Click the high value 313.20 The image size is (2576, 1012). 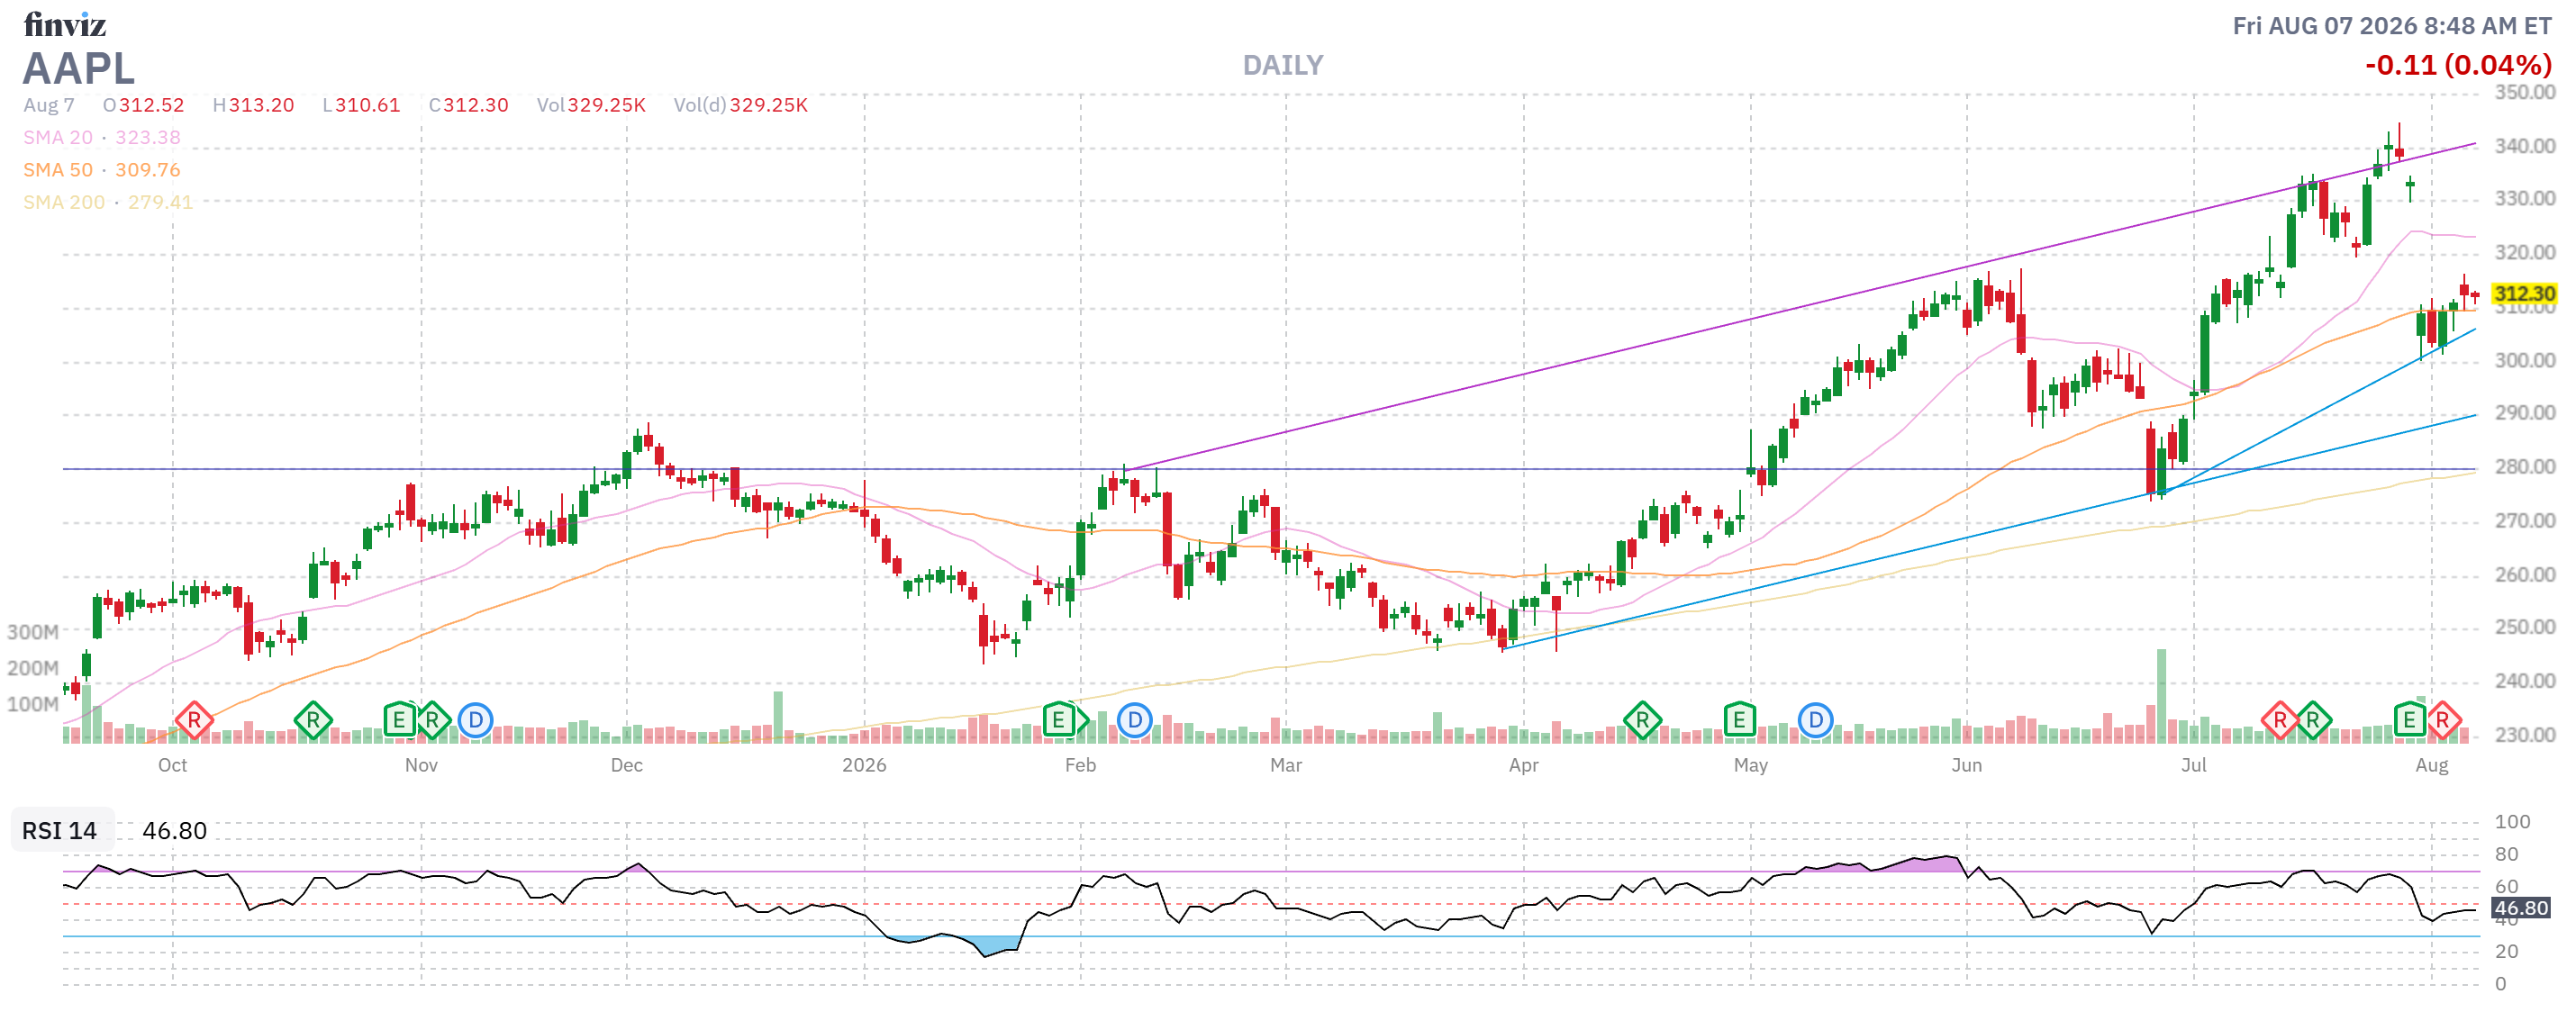(261, 105)
